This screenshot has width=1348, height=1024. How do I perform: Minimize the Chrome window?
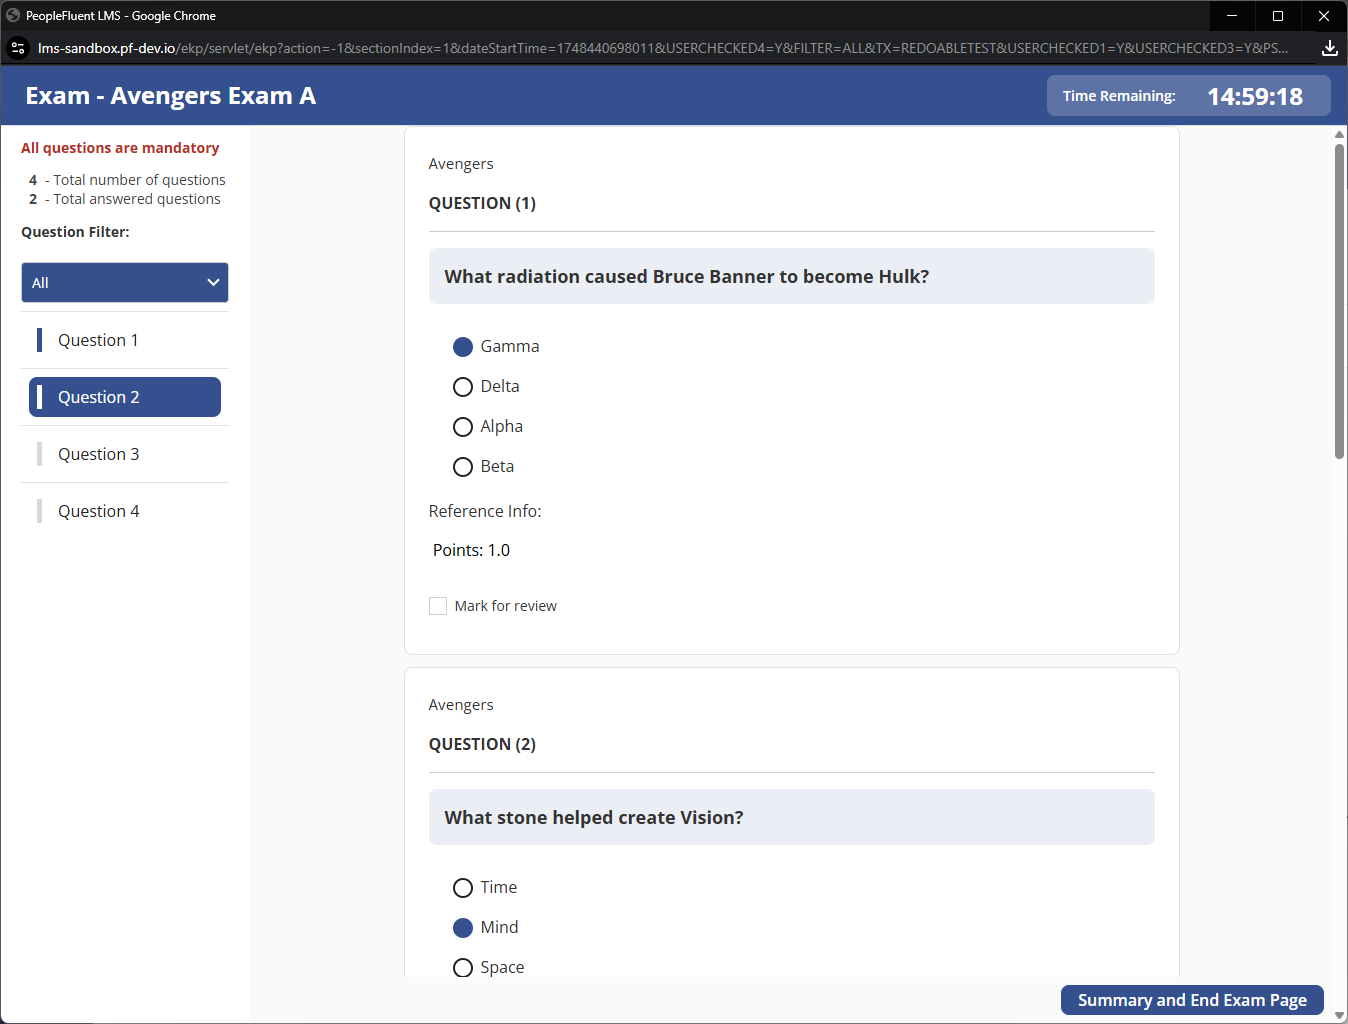point(1232,16)
